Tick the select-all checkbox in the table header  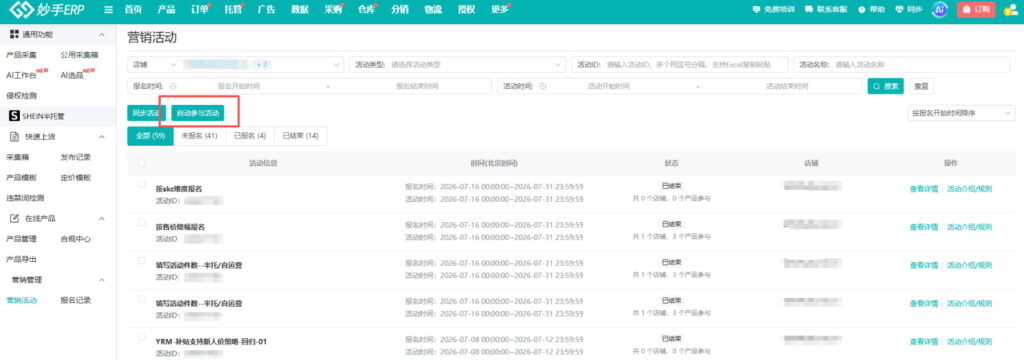pyautogui.click(x=142, y=163)
